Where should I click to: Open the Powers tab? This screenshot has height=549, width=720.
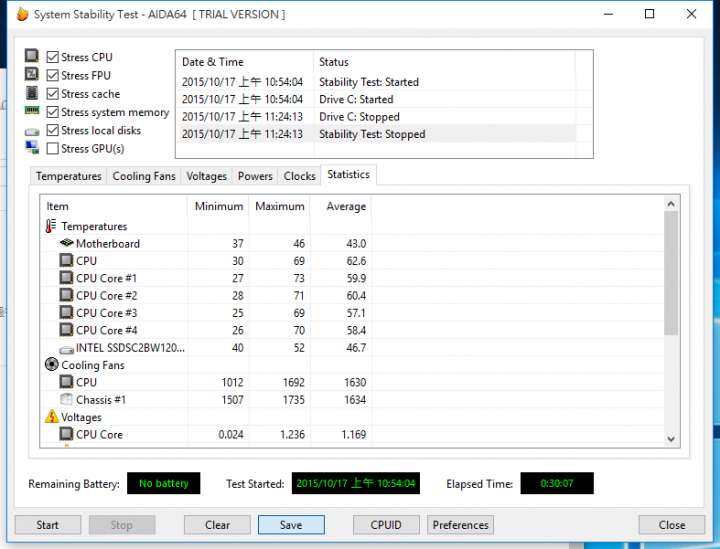(x=255, y=176)
